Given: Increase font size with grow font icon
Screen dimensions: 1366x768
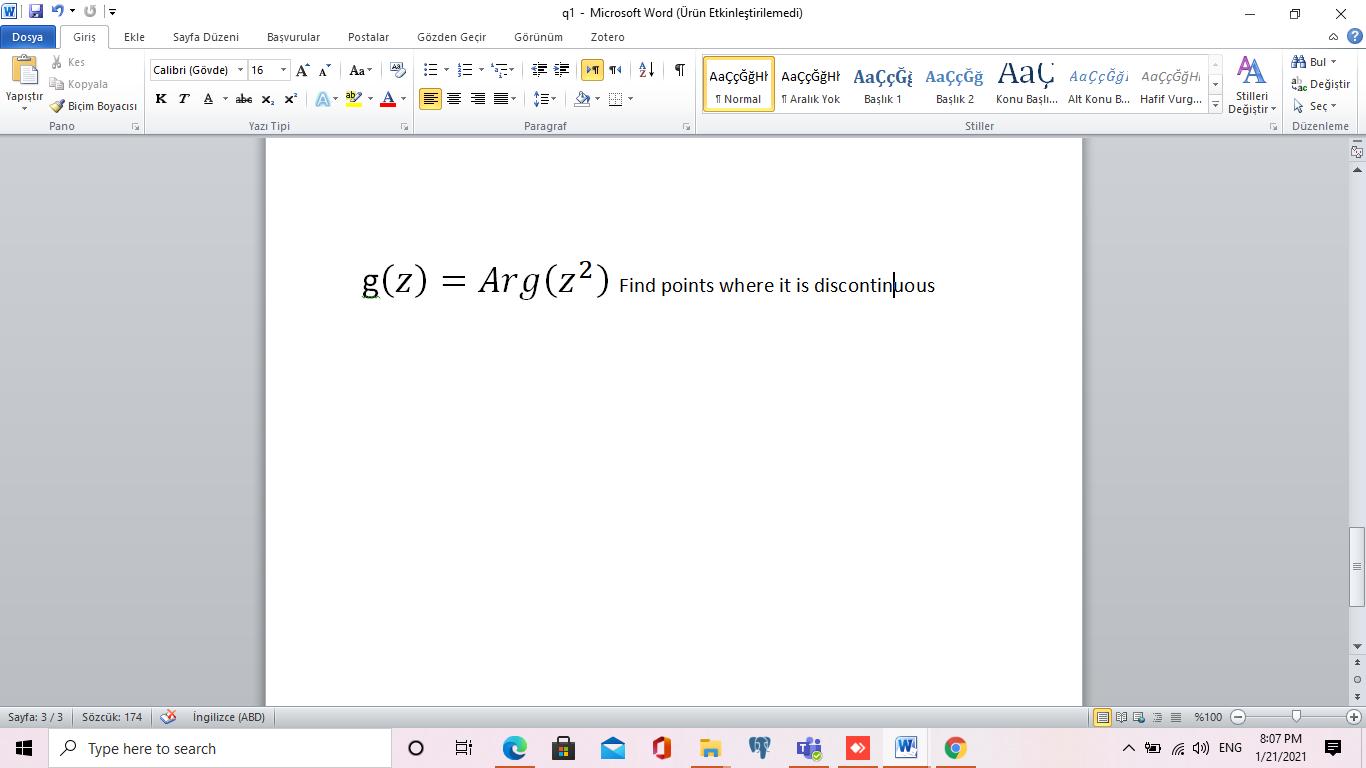Looking at the screenshot, I should point(303,70).
